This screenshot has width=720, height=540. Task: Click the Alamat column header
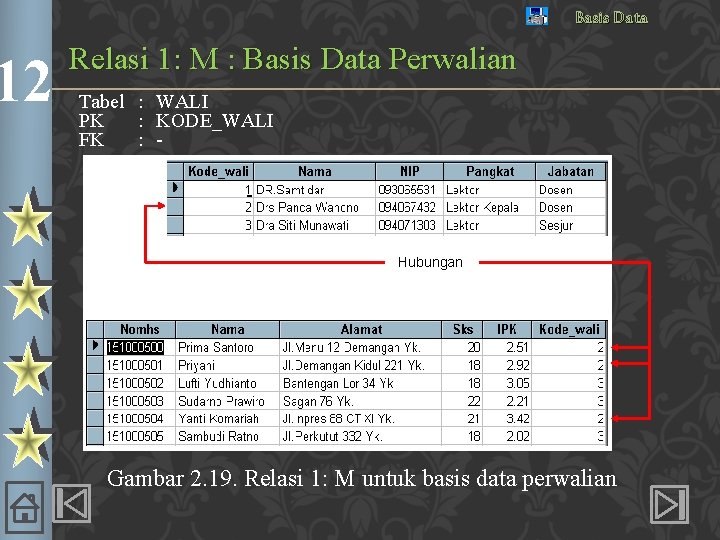[x=361, y=329]
